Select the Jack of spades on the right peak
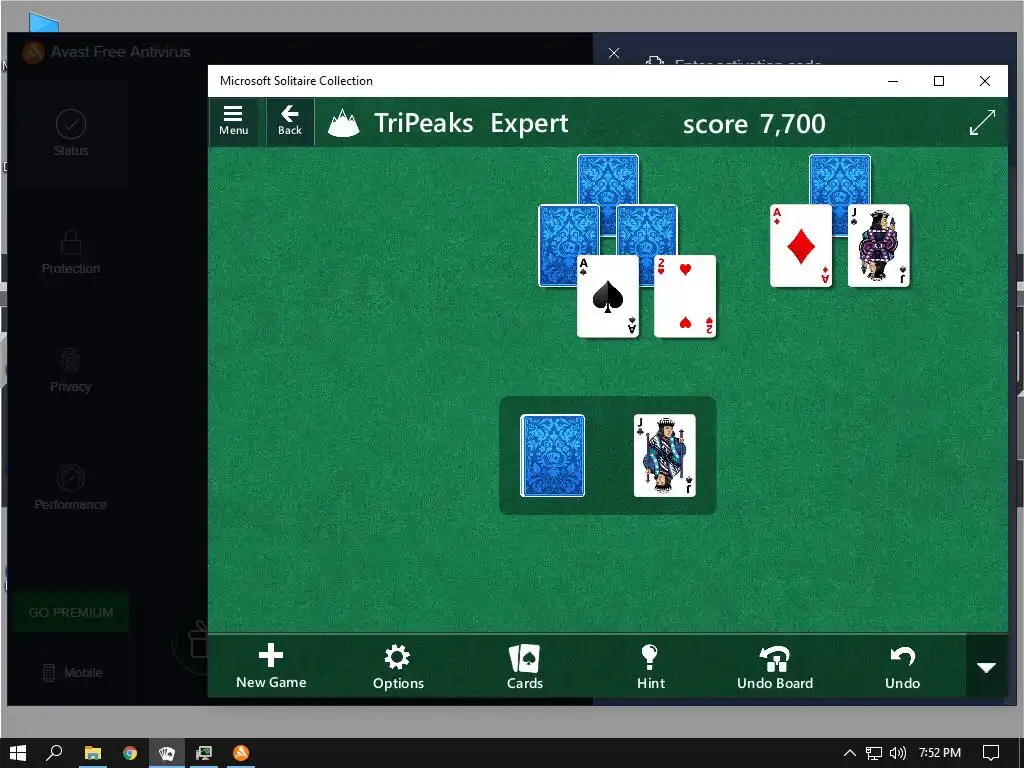Image resolution: width=1024 pixels, height=768 pixels. pyautogui.click(x=878, y=246)
